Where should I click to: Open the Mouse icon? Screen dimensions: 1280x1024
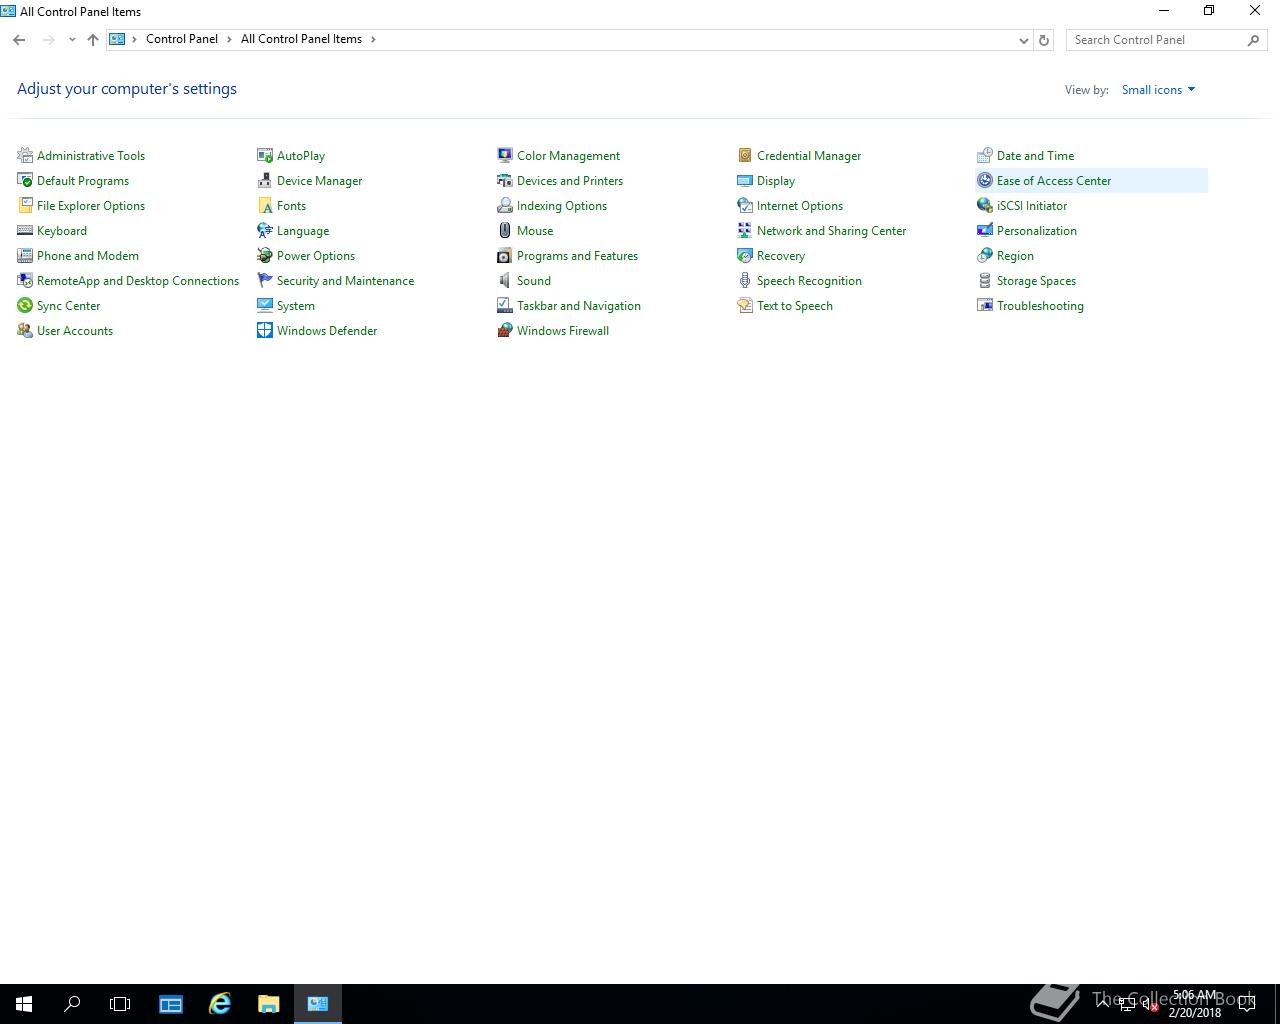click(505, 230)
